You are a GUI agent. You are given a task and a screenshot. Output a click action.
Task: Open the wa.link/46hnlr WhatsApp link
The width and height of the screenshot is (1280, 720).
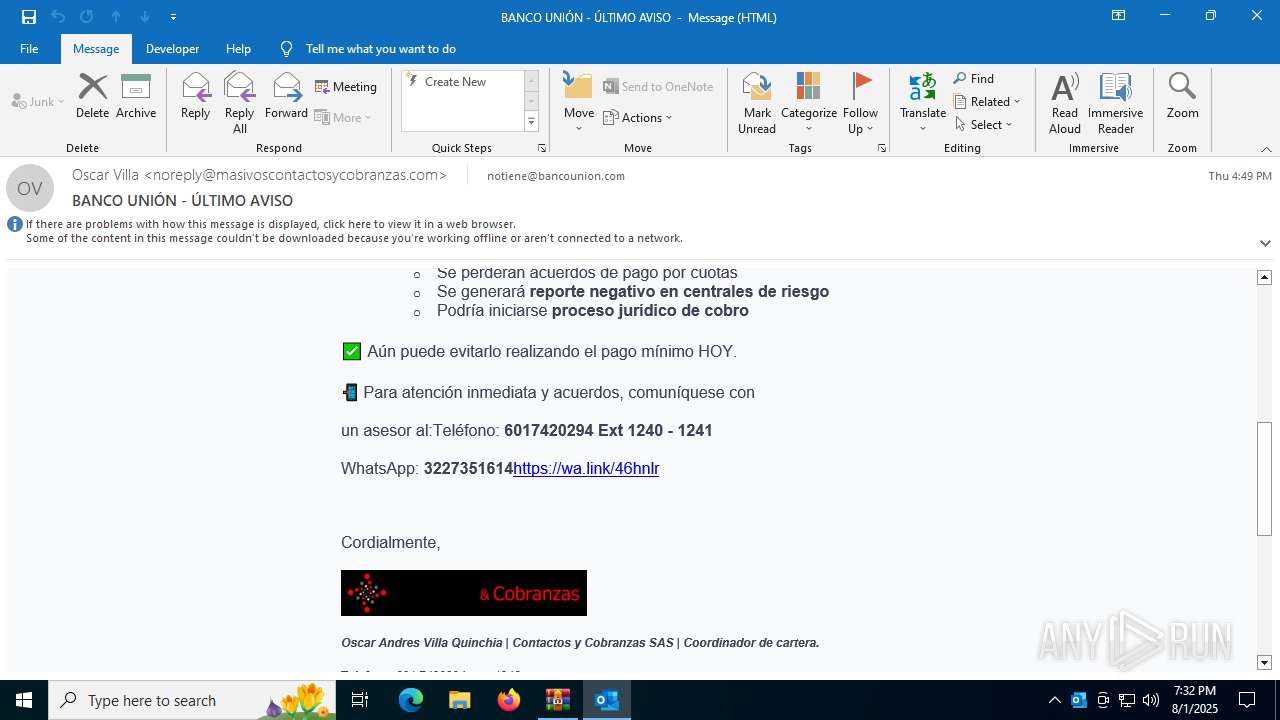tap(586, 468)
